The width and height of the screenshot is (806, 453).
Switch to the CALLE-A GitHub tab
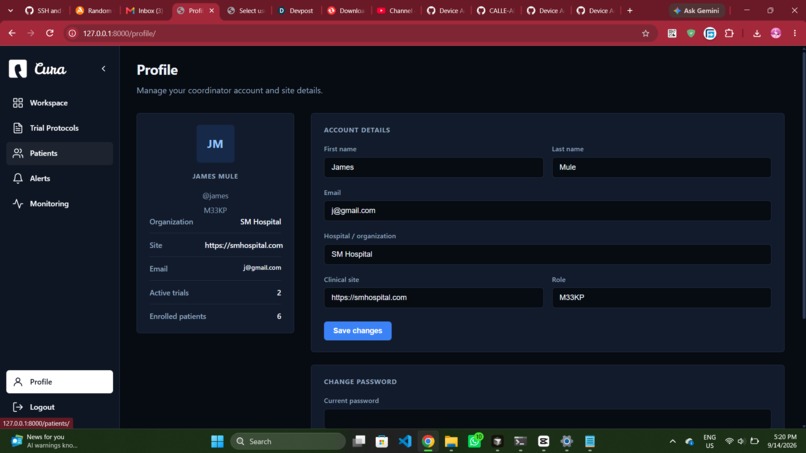[495, 10]
